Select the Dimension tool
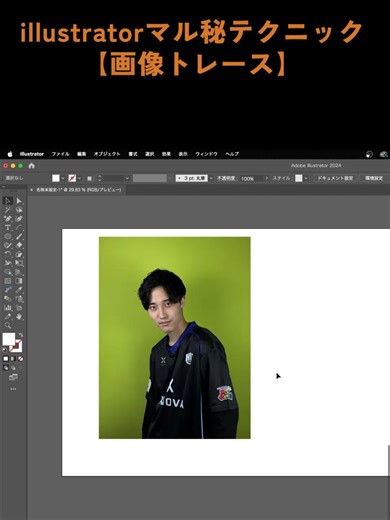390x520 pixels. coord(8,290)
